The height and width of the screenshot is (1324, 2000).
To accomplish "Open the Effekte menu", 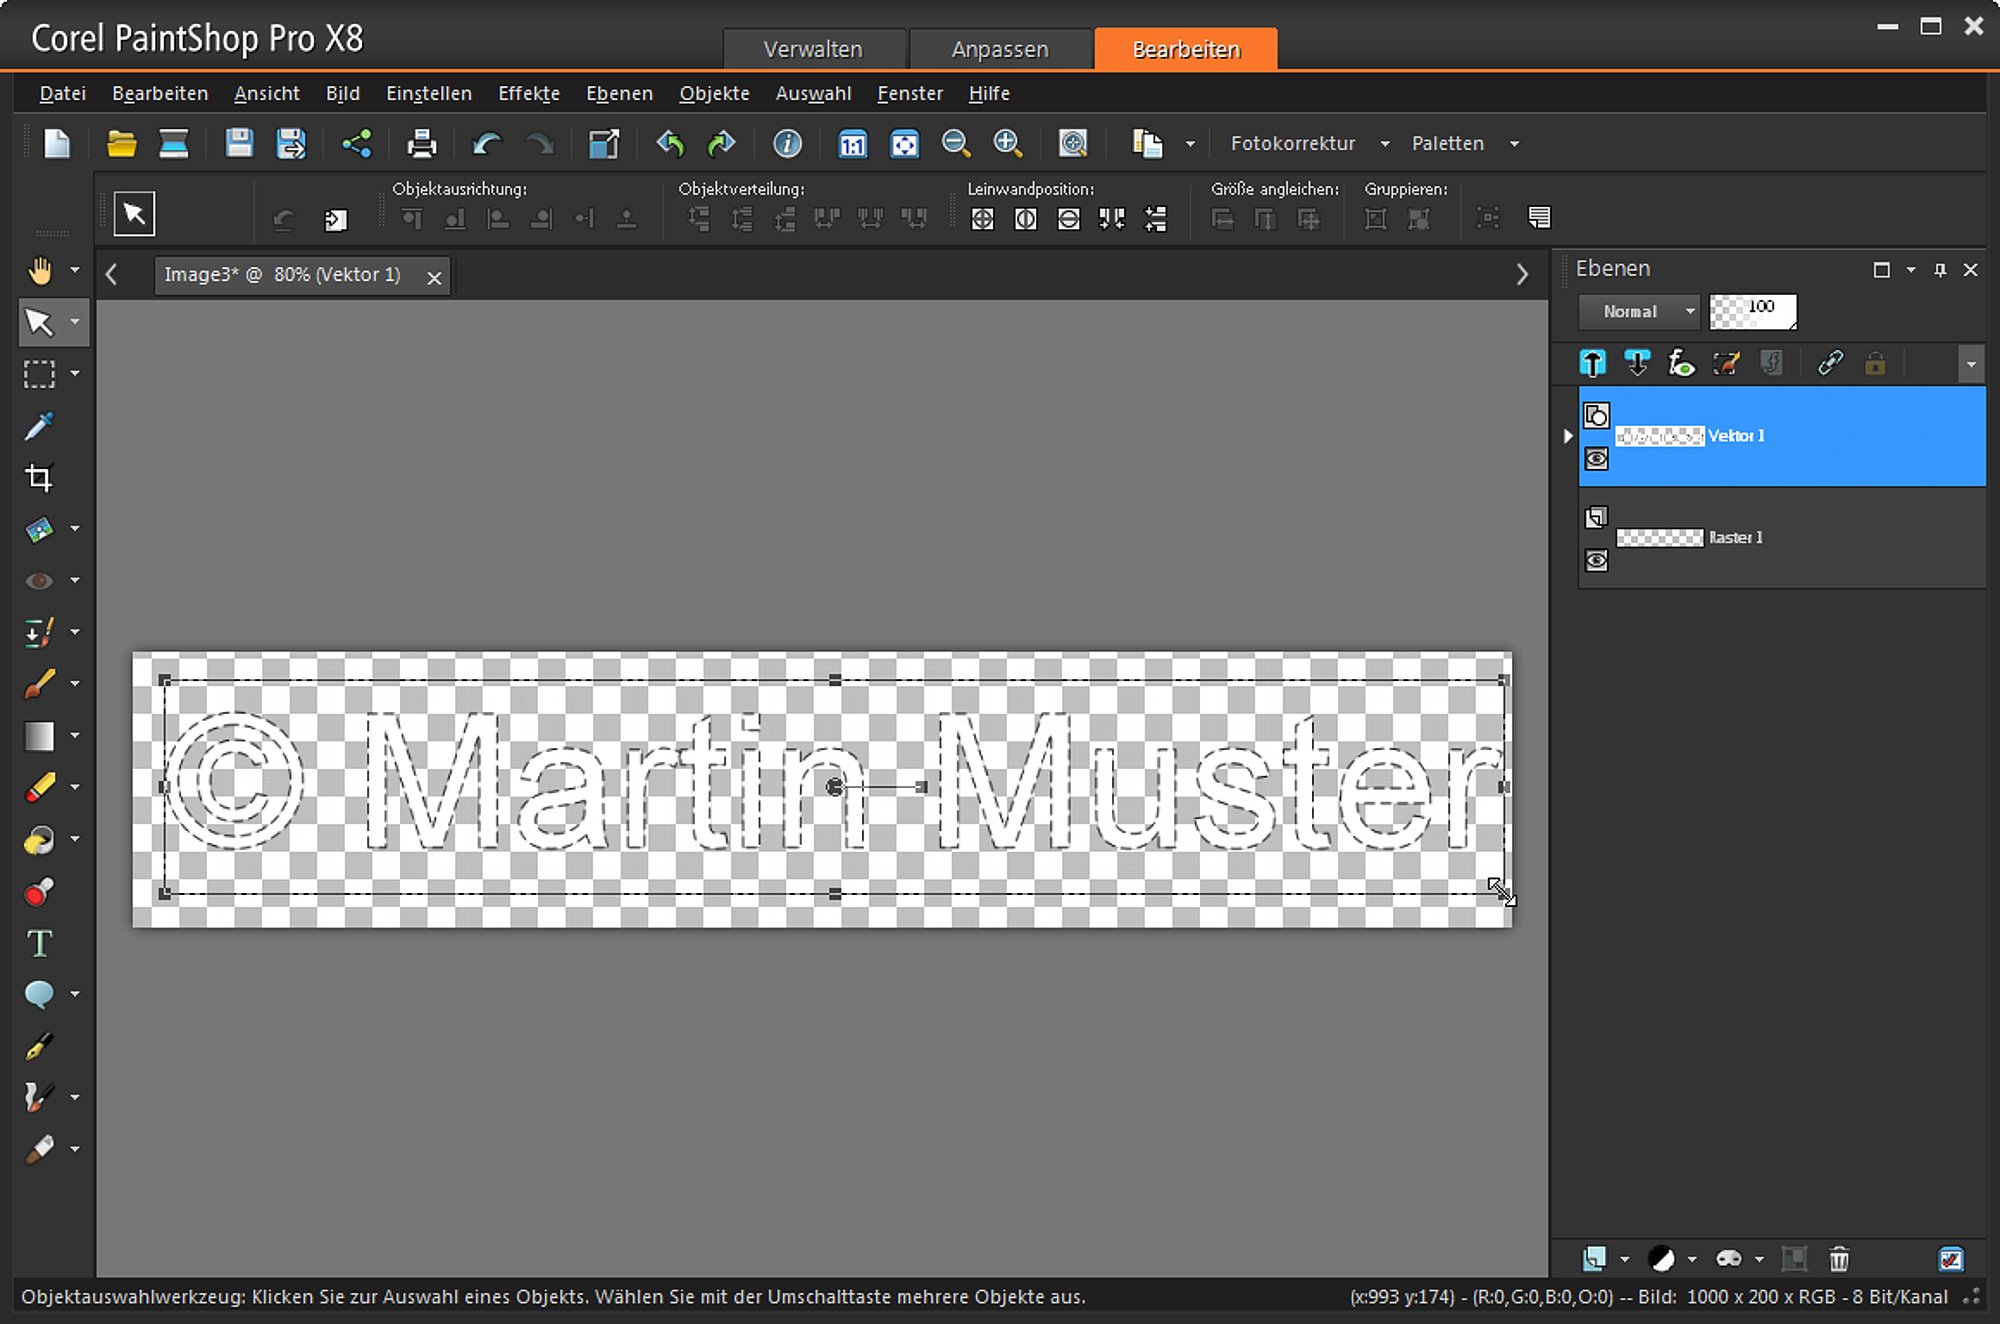I will (529, 94).
